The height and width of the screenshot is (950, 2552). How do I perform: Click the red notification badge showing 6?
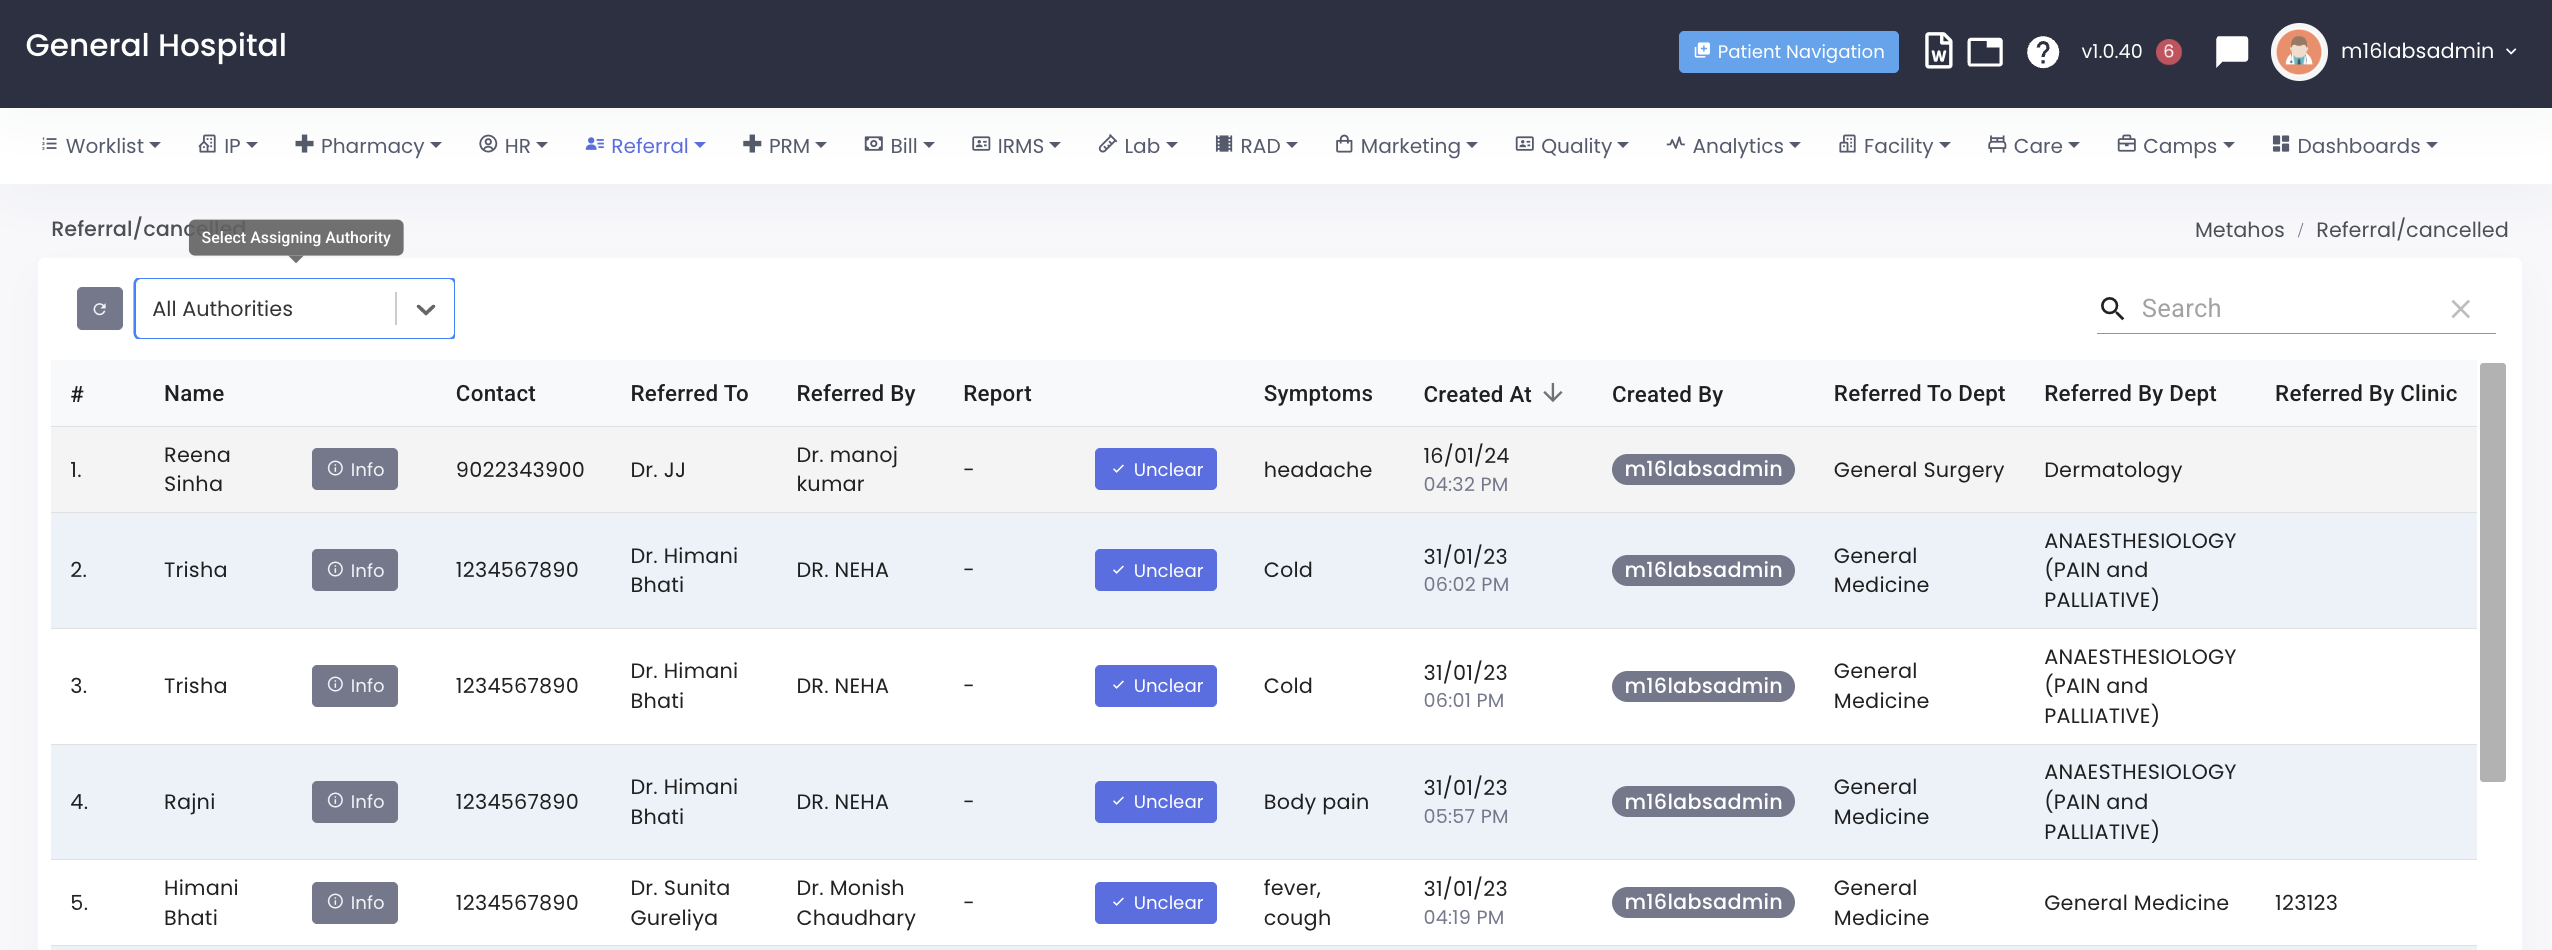pyautogui.click(x=2168, y=51)
